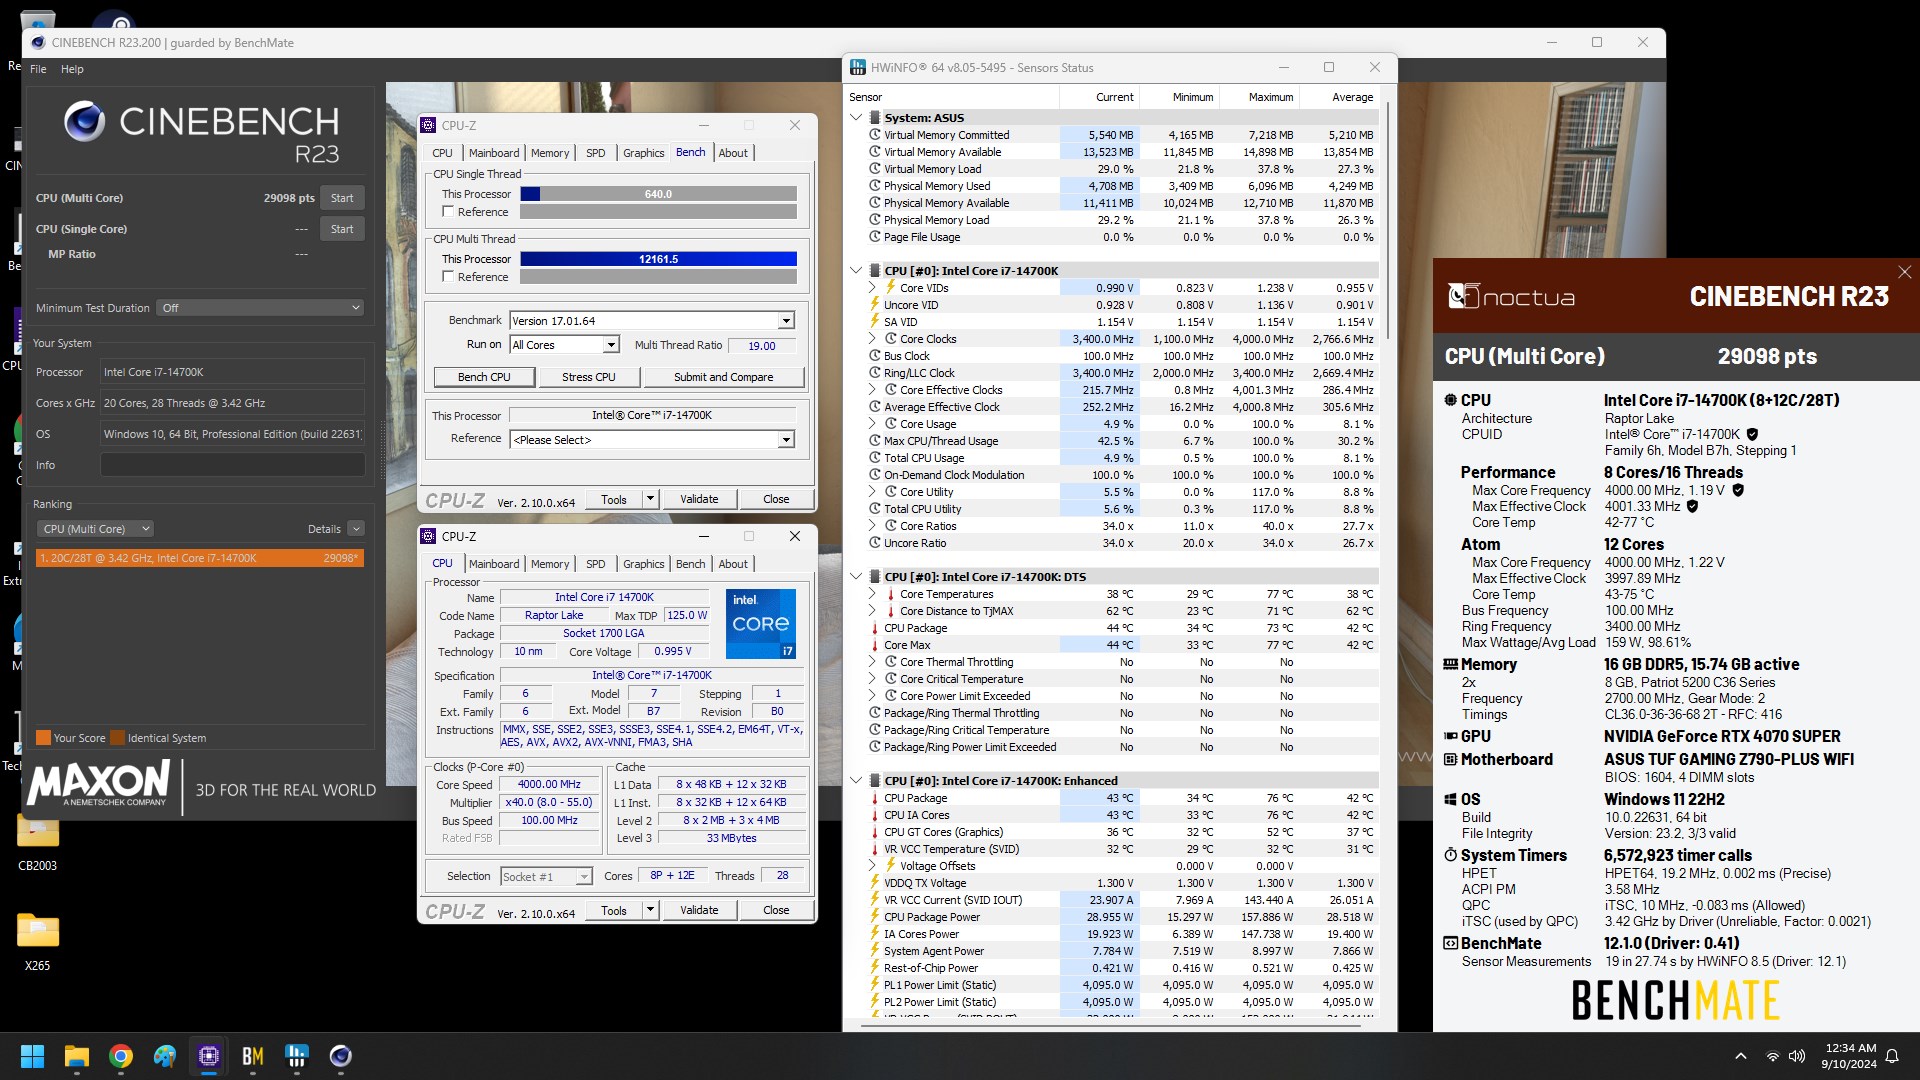Open the volume control in tray
This screenshot has height=1080, width=1920.
[1797, 1056]
